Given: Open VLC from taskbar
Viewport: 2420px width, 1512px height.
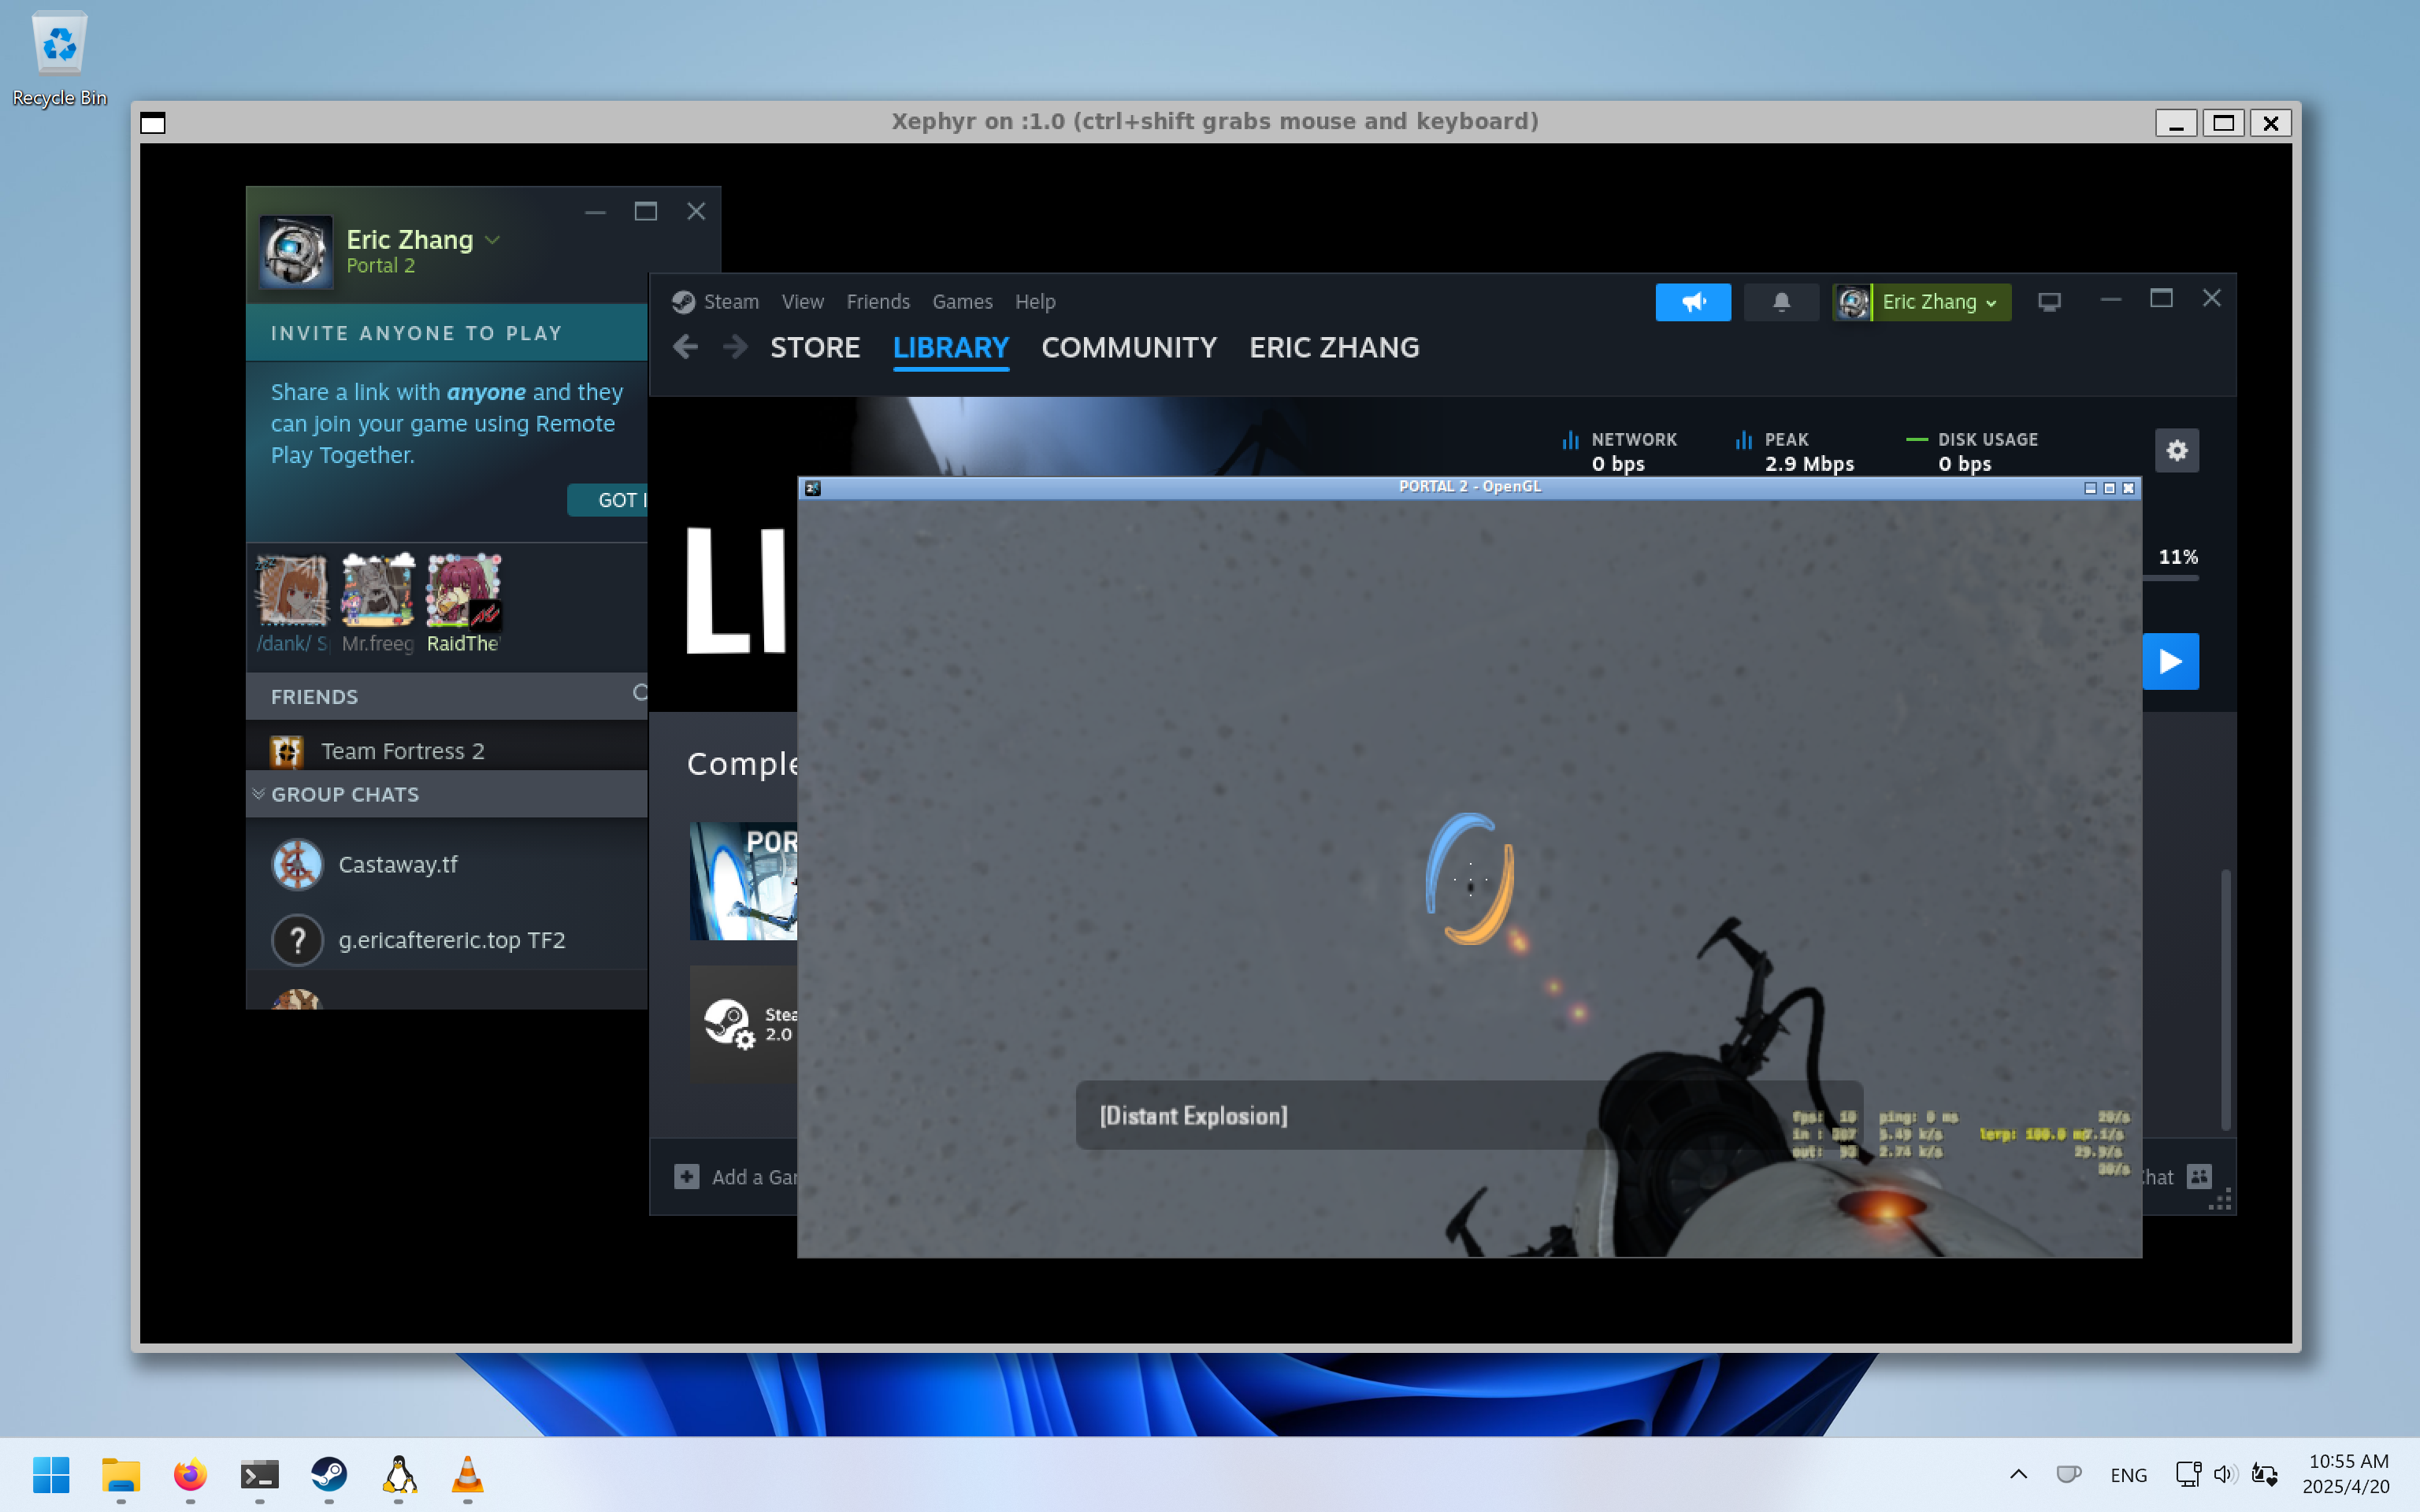Looking at the screenshot, I should point(467,1475).
